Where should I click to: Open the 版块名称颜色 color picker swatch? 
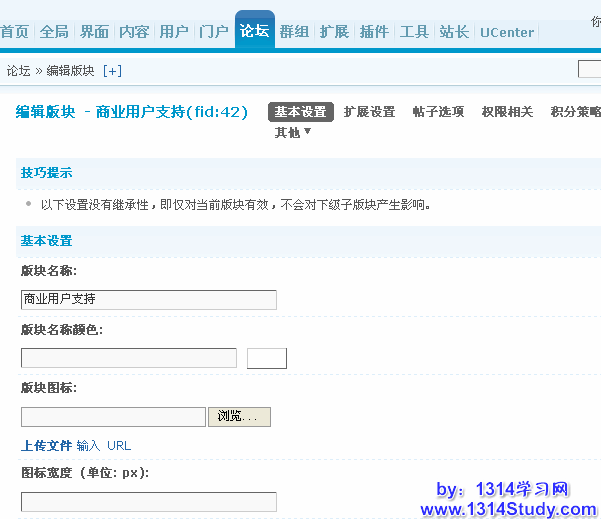(x=267, y=358)
